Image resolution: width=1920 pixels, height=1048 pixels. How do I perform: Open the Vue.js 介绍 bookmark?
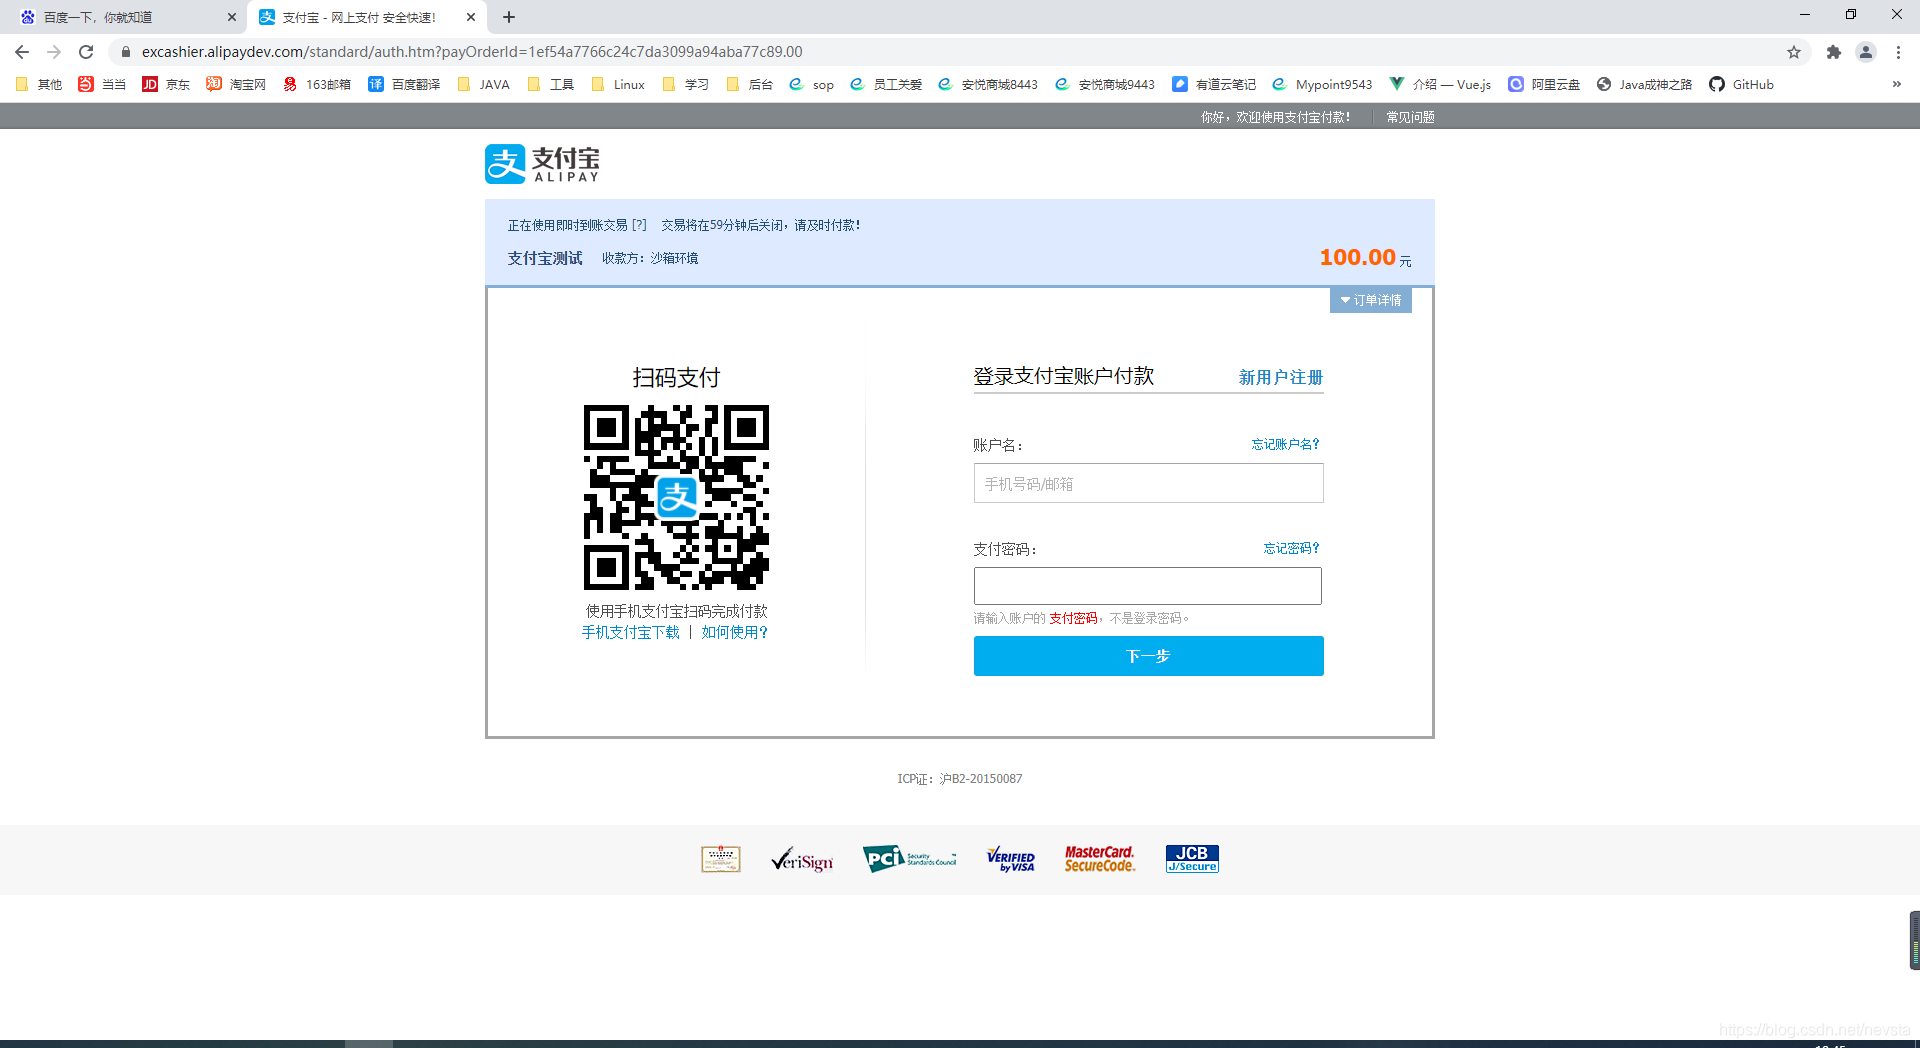coord(1440,85)
